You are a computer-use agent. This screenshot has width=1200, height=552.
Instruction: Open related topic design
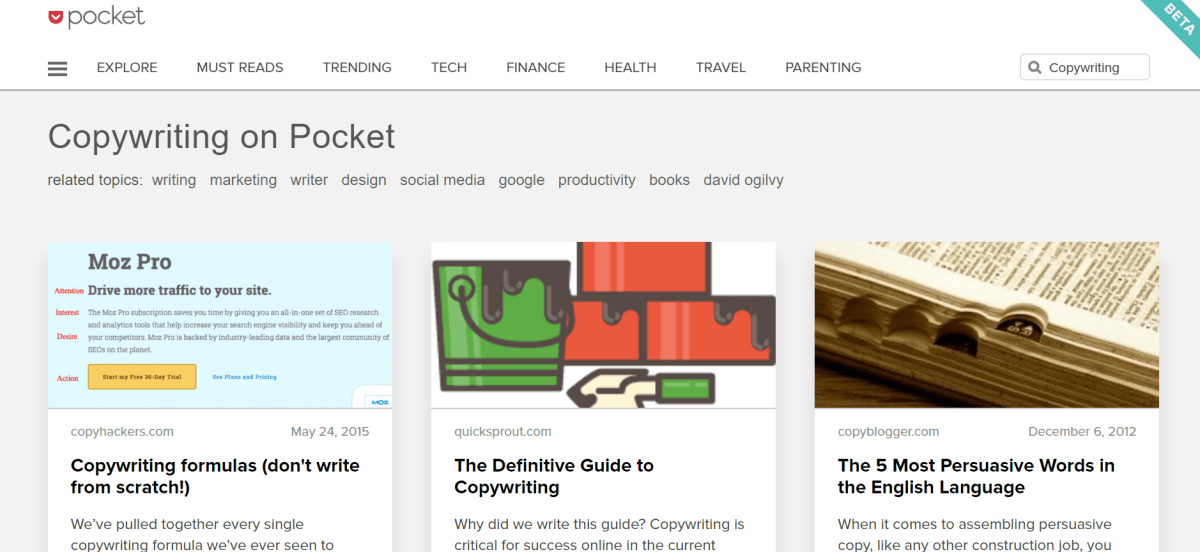(364, 180)
